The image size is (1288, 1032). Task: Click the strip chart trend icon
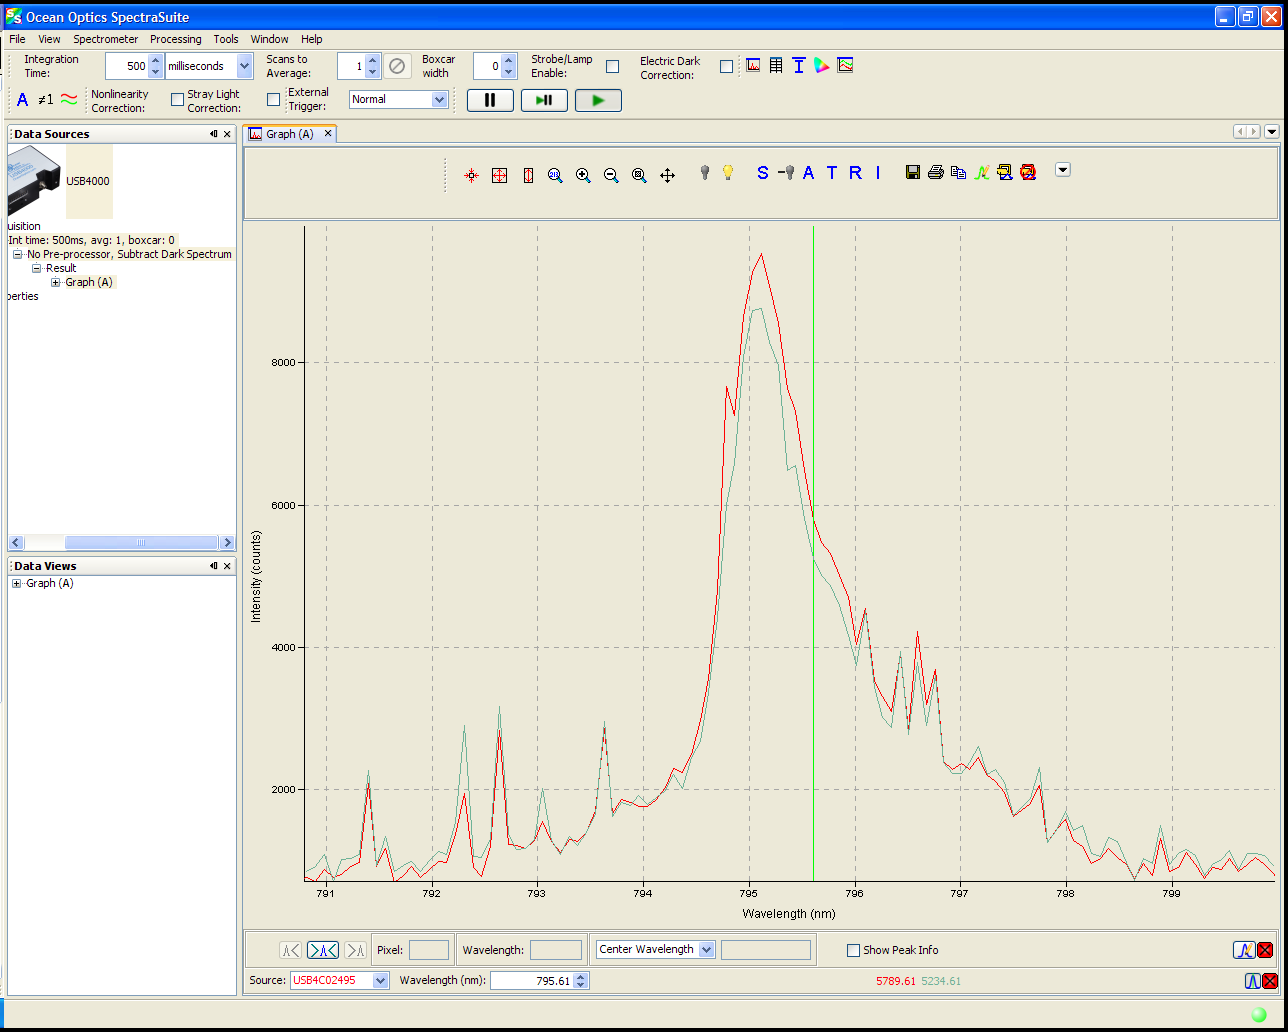point(845,65)
